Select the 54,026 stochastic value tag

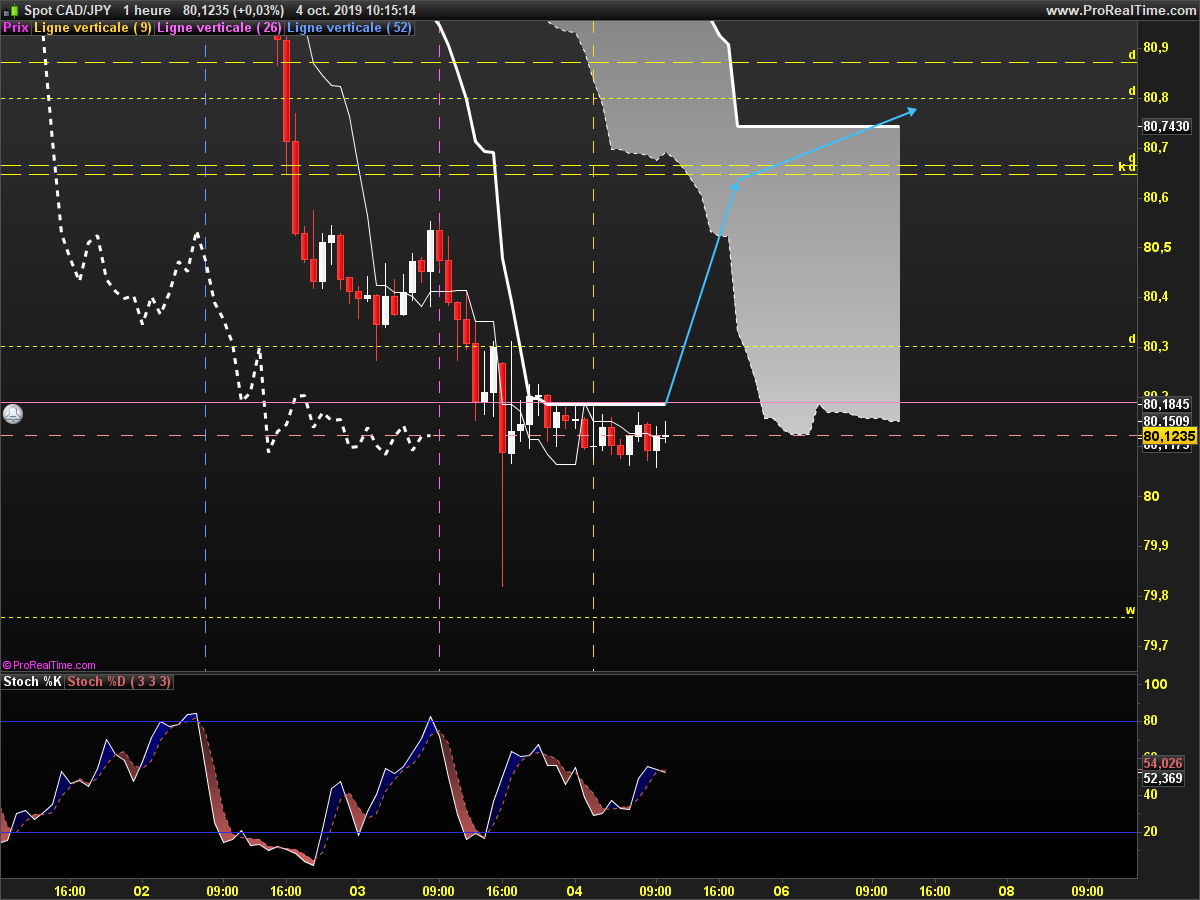[1163, 763]
